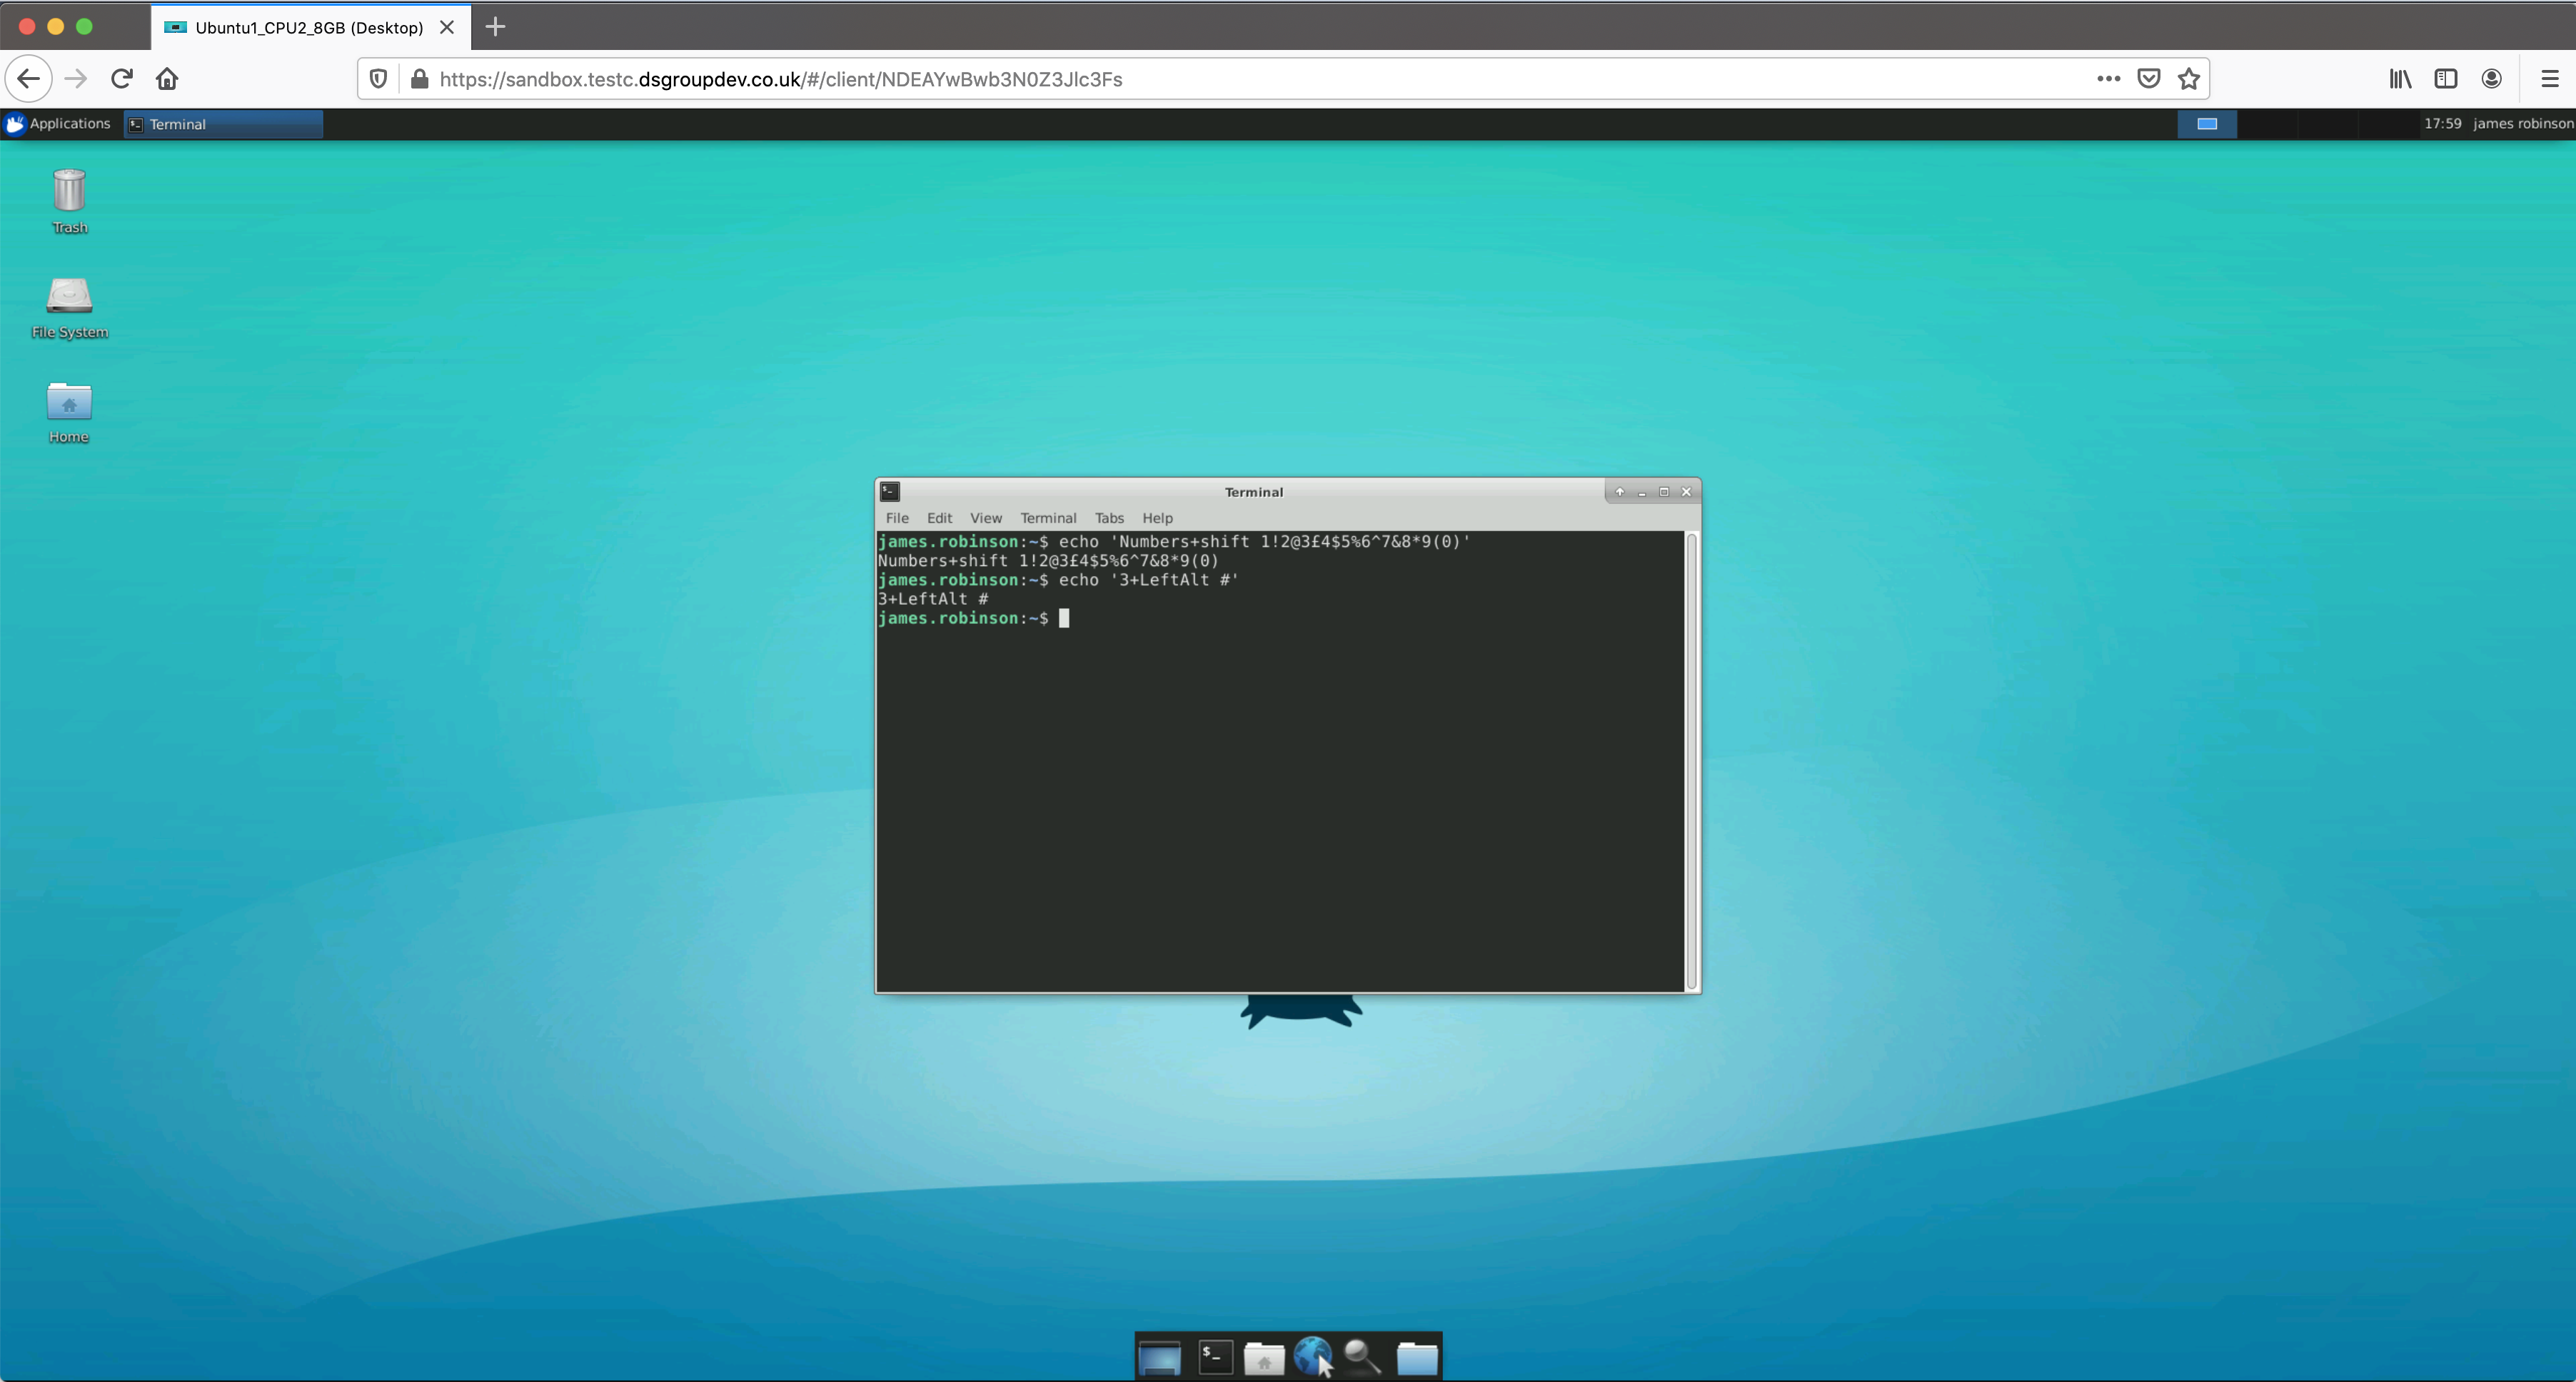Save the page to Pocket

pos(2149,79)
